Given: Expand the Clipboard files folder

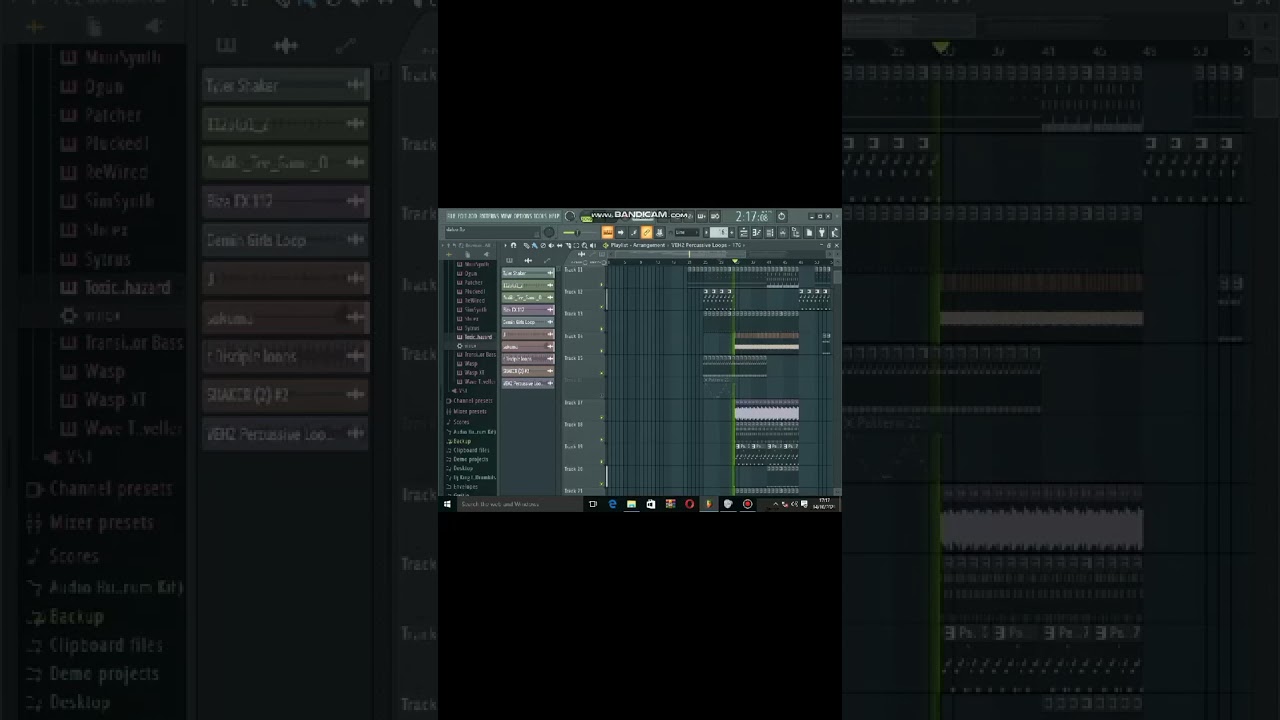Looking at the screenshot, I should click(467, 450).
